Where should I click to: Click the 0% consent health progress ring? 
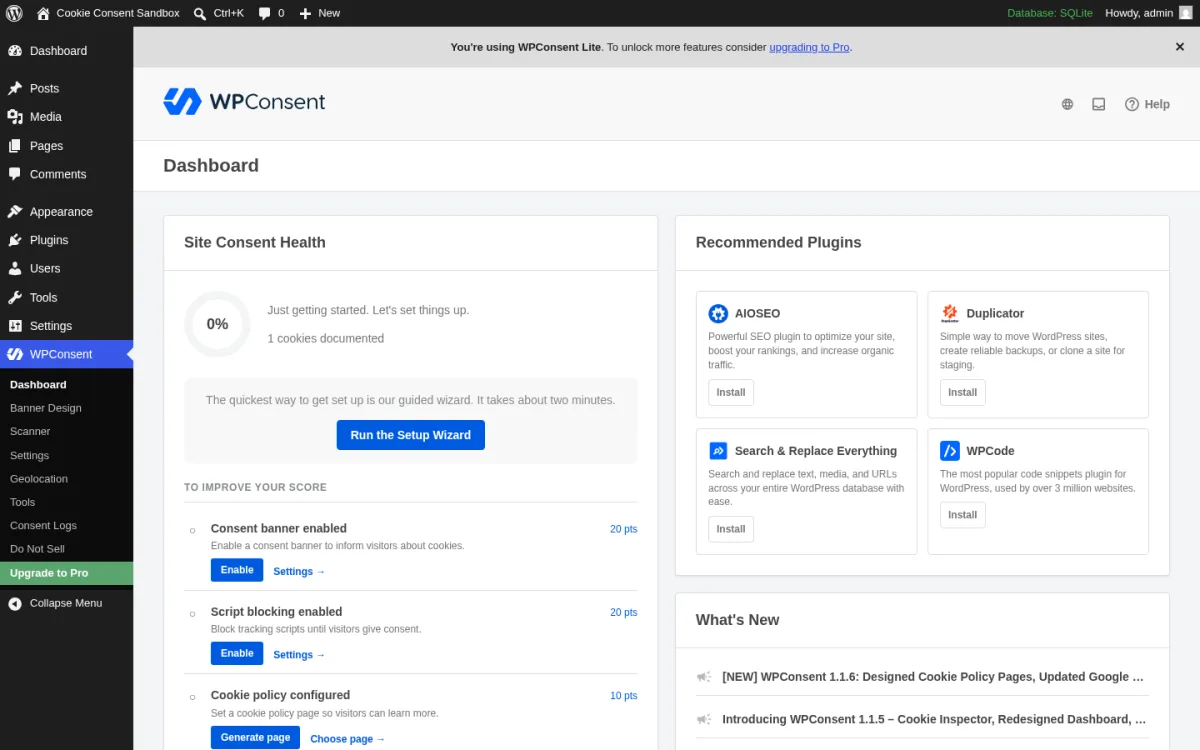[x=217, y=324]
